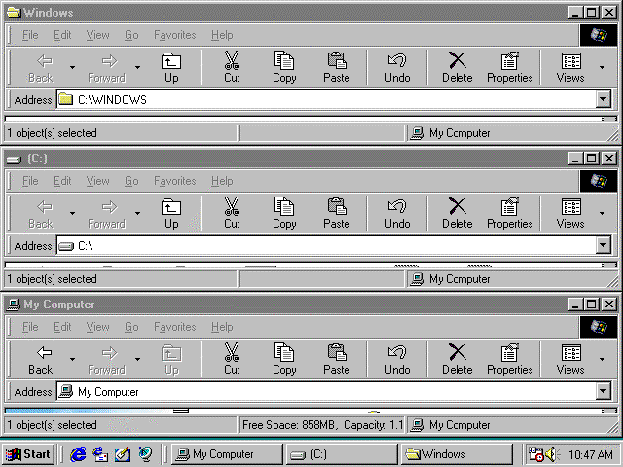Click Delete icon in the Windows folder window
The width and height of the screenshot is (623, 467).
click(x=457, y=66)
